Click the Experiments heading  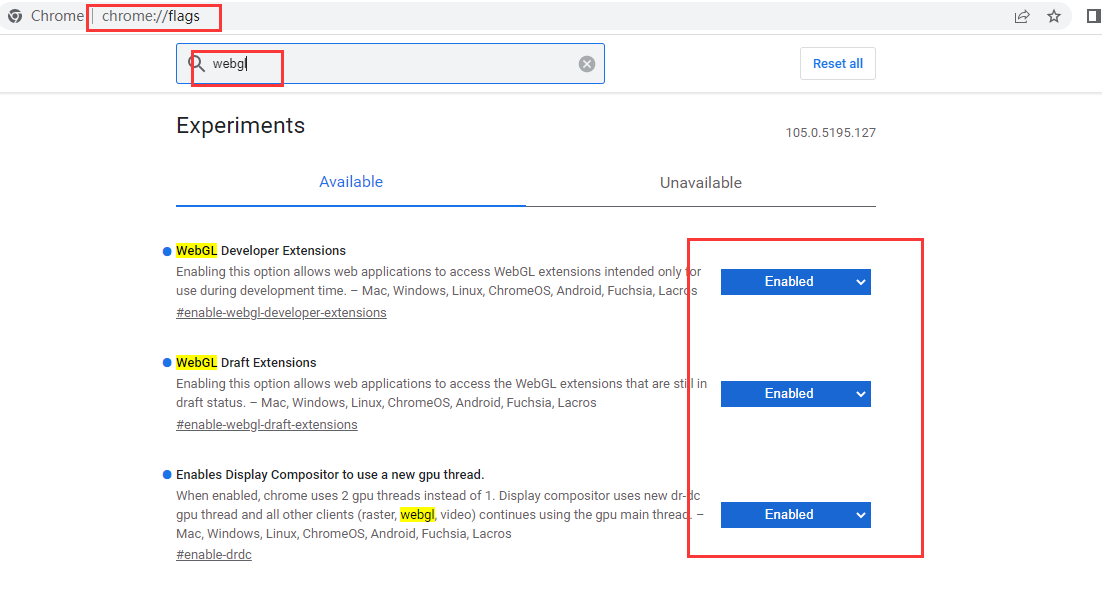240,126
